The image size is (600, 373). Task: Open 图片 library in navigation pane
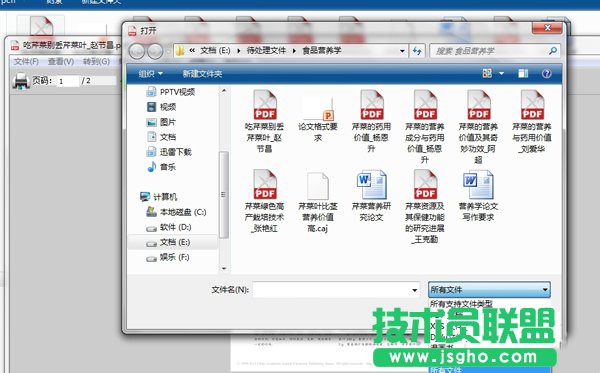161,122
